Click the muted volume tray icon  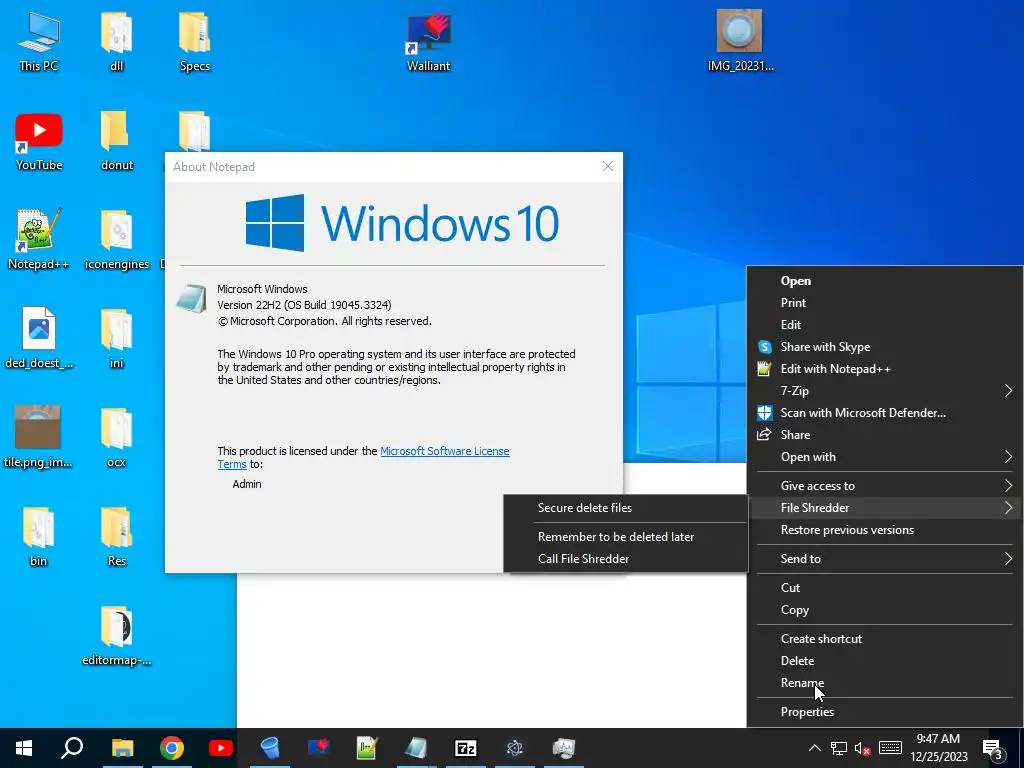863,748
